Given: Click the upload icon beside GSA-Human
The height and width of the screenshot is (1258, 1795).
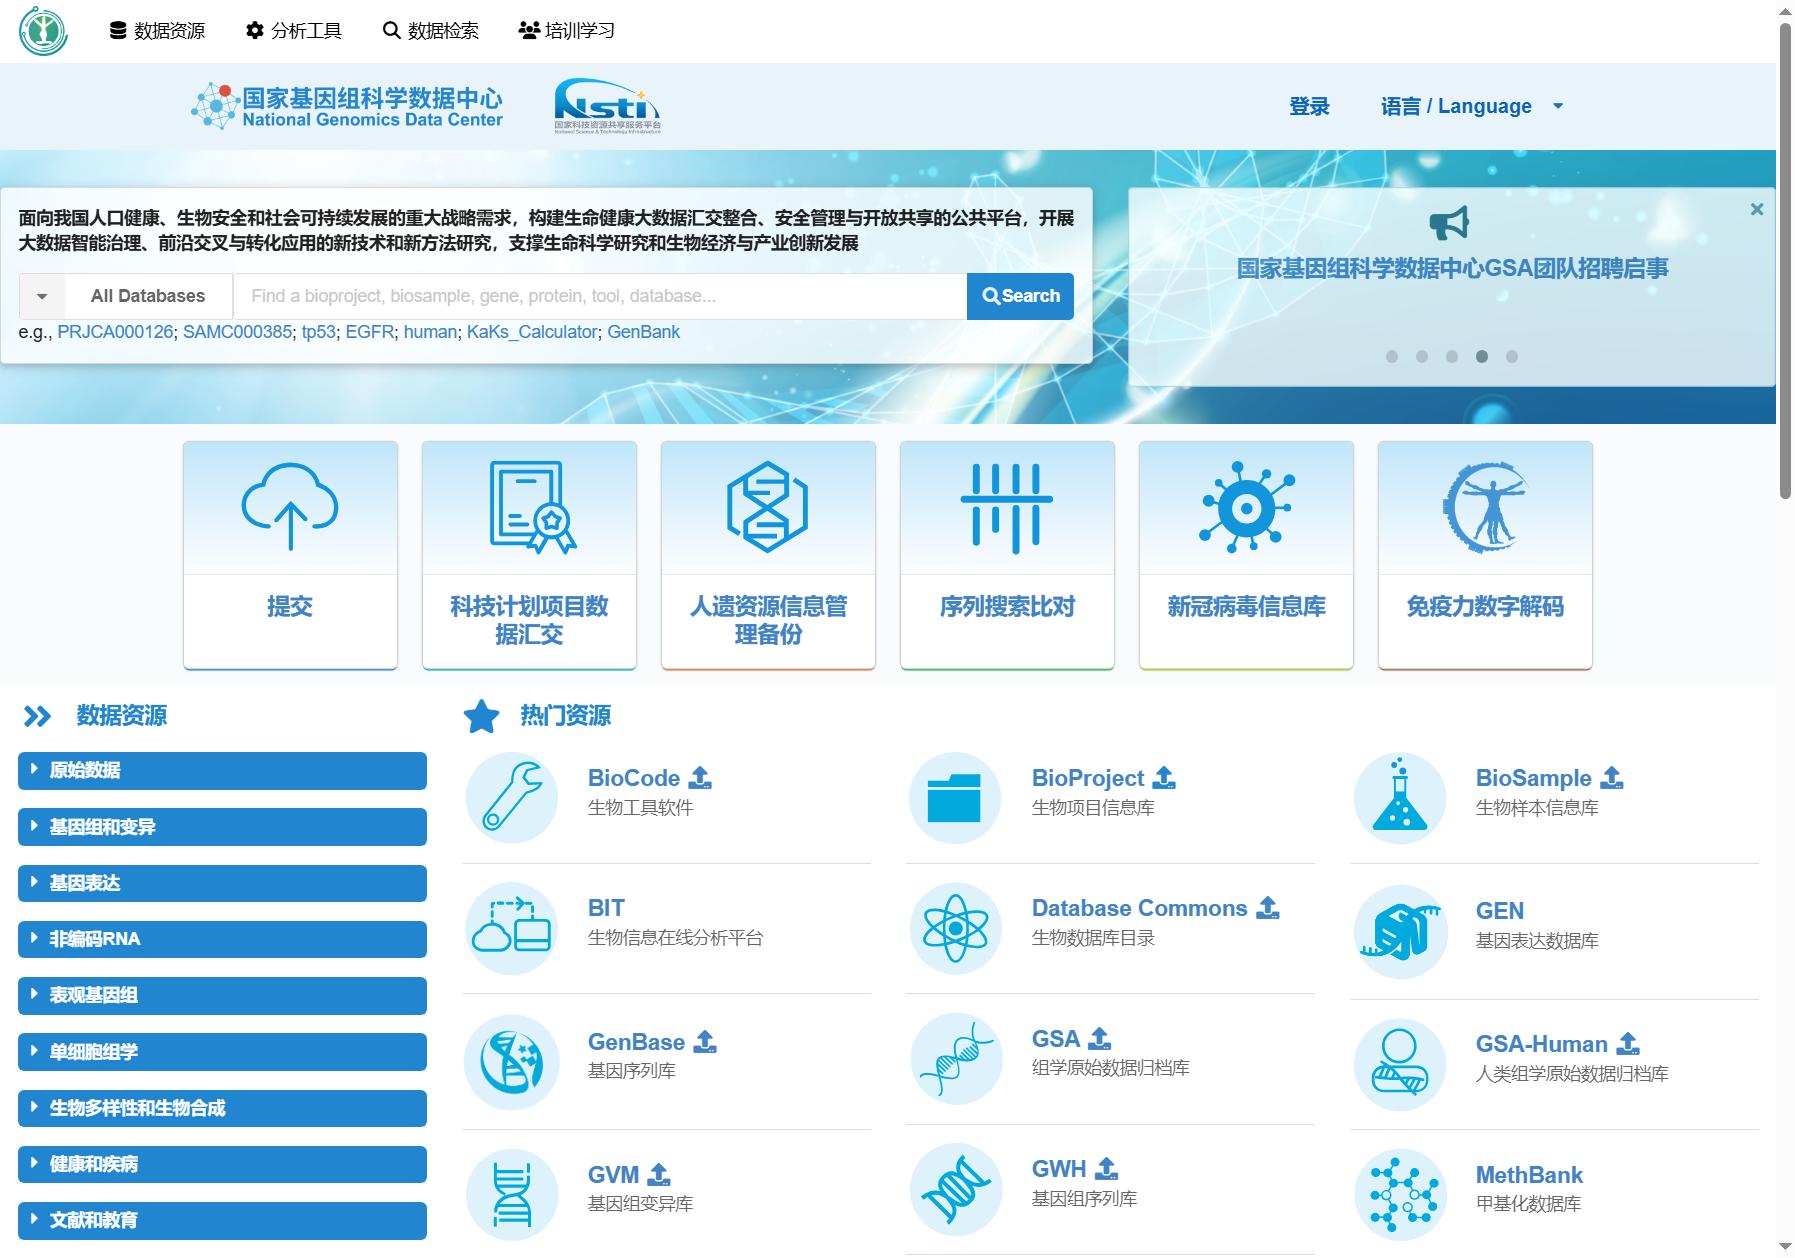Looking at the screenshot, I should pos(1628,1043).
